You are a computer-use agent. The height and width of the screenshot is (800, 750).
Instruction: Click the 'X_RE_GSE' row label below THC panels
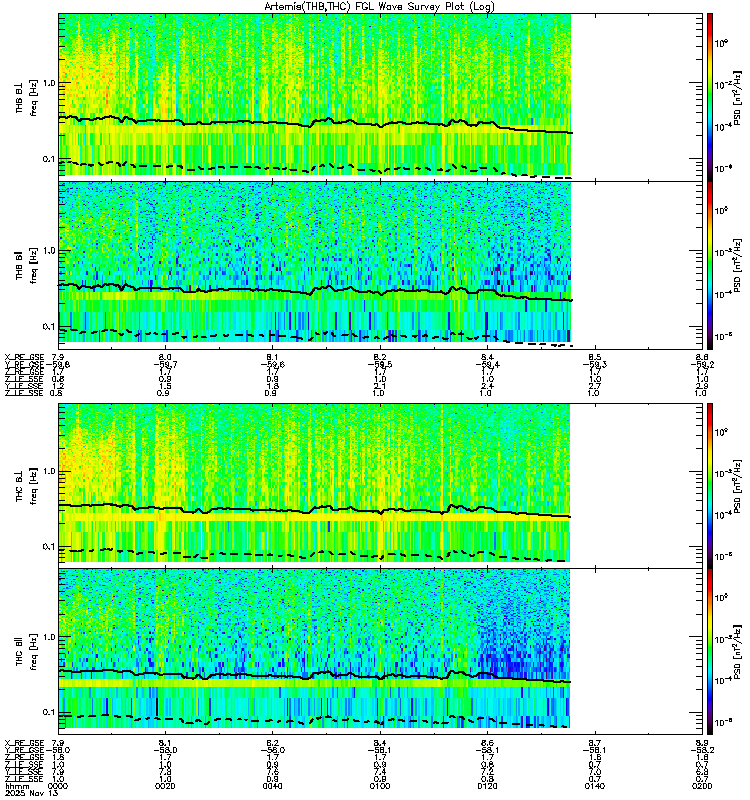pyautogui.click(x=24, y=743)
